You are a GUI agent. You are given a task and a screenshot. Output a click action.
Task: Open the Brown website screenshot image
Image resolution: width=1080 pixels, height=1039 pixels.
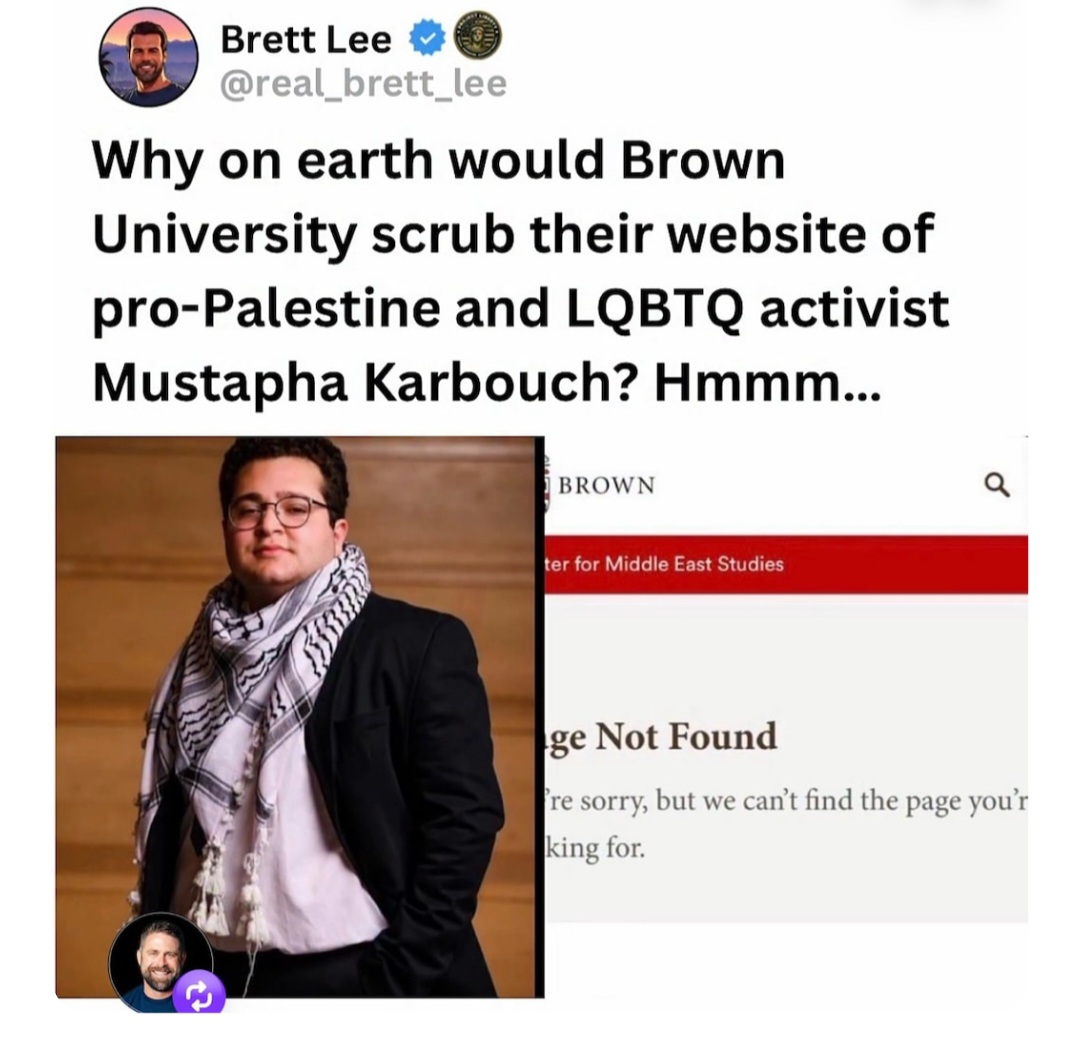click(x=787, y=679)
